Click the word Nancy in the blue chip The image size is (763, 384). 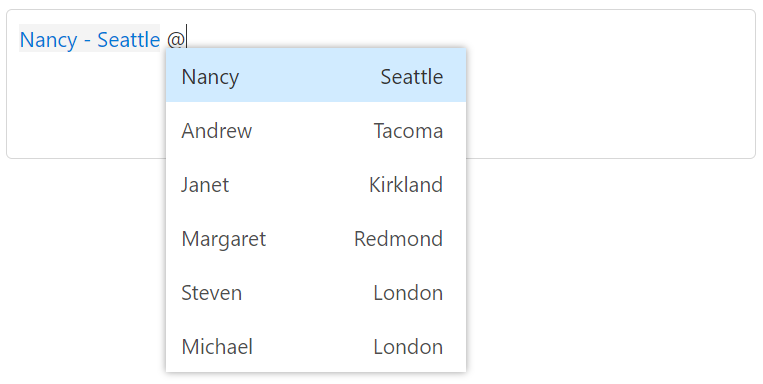coord(48,39)
